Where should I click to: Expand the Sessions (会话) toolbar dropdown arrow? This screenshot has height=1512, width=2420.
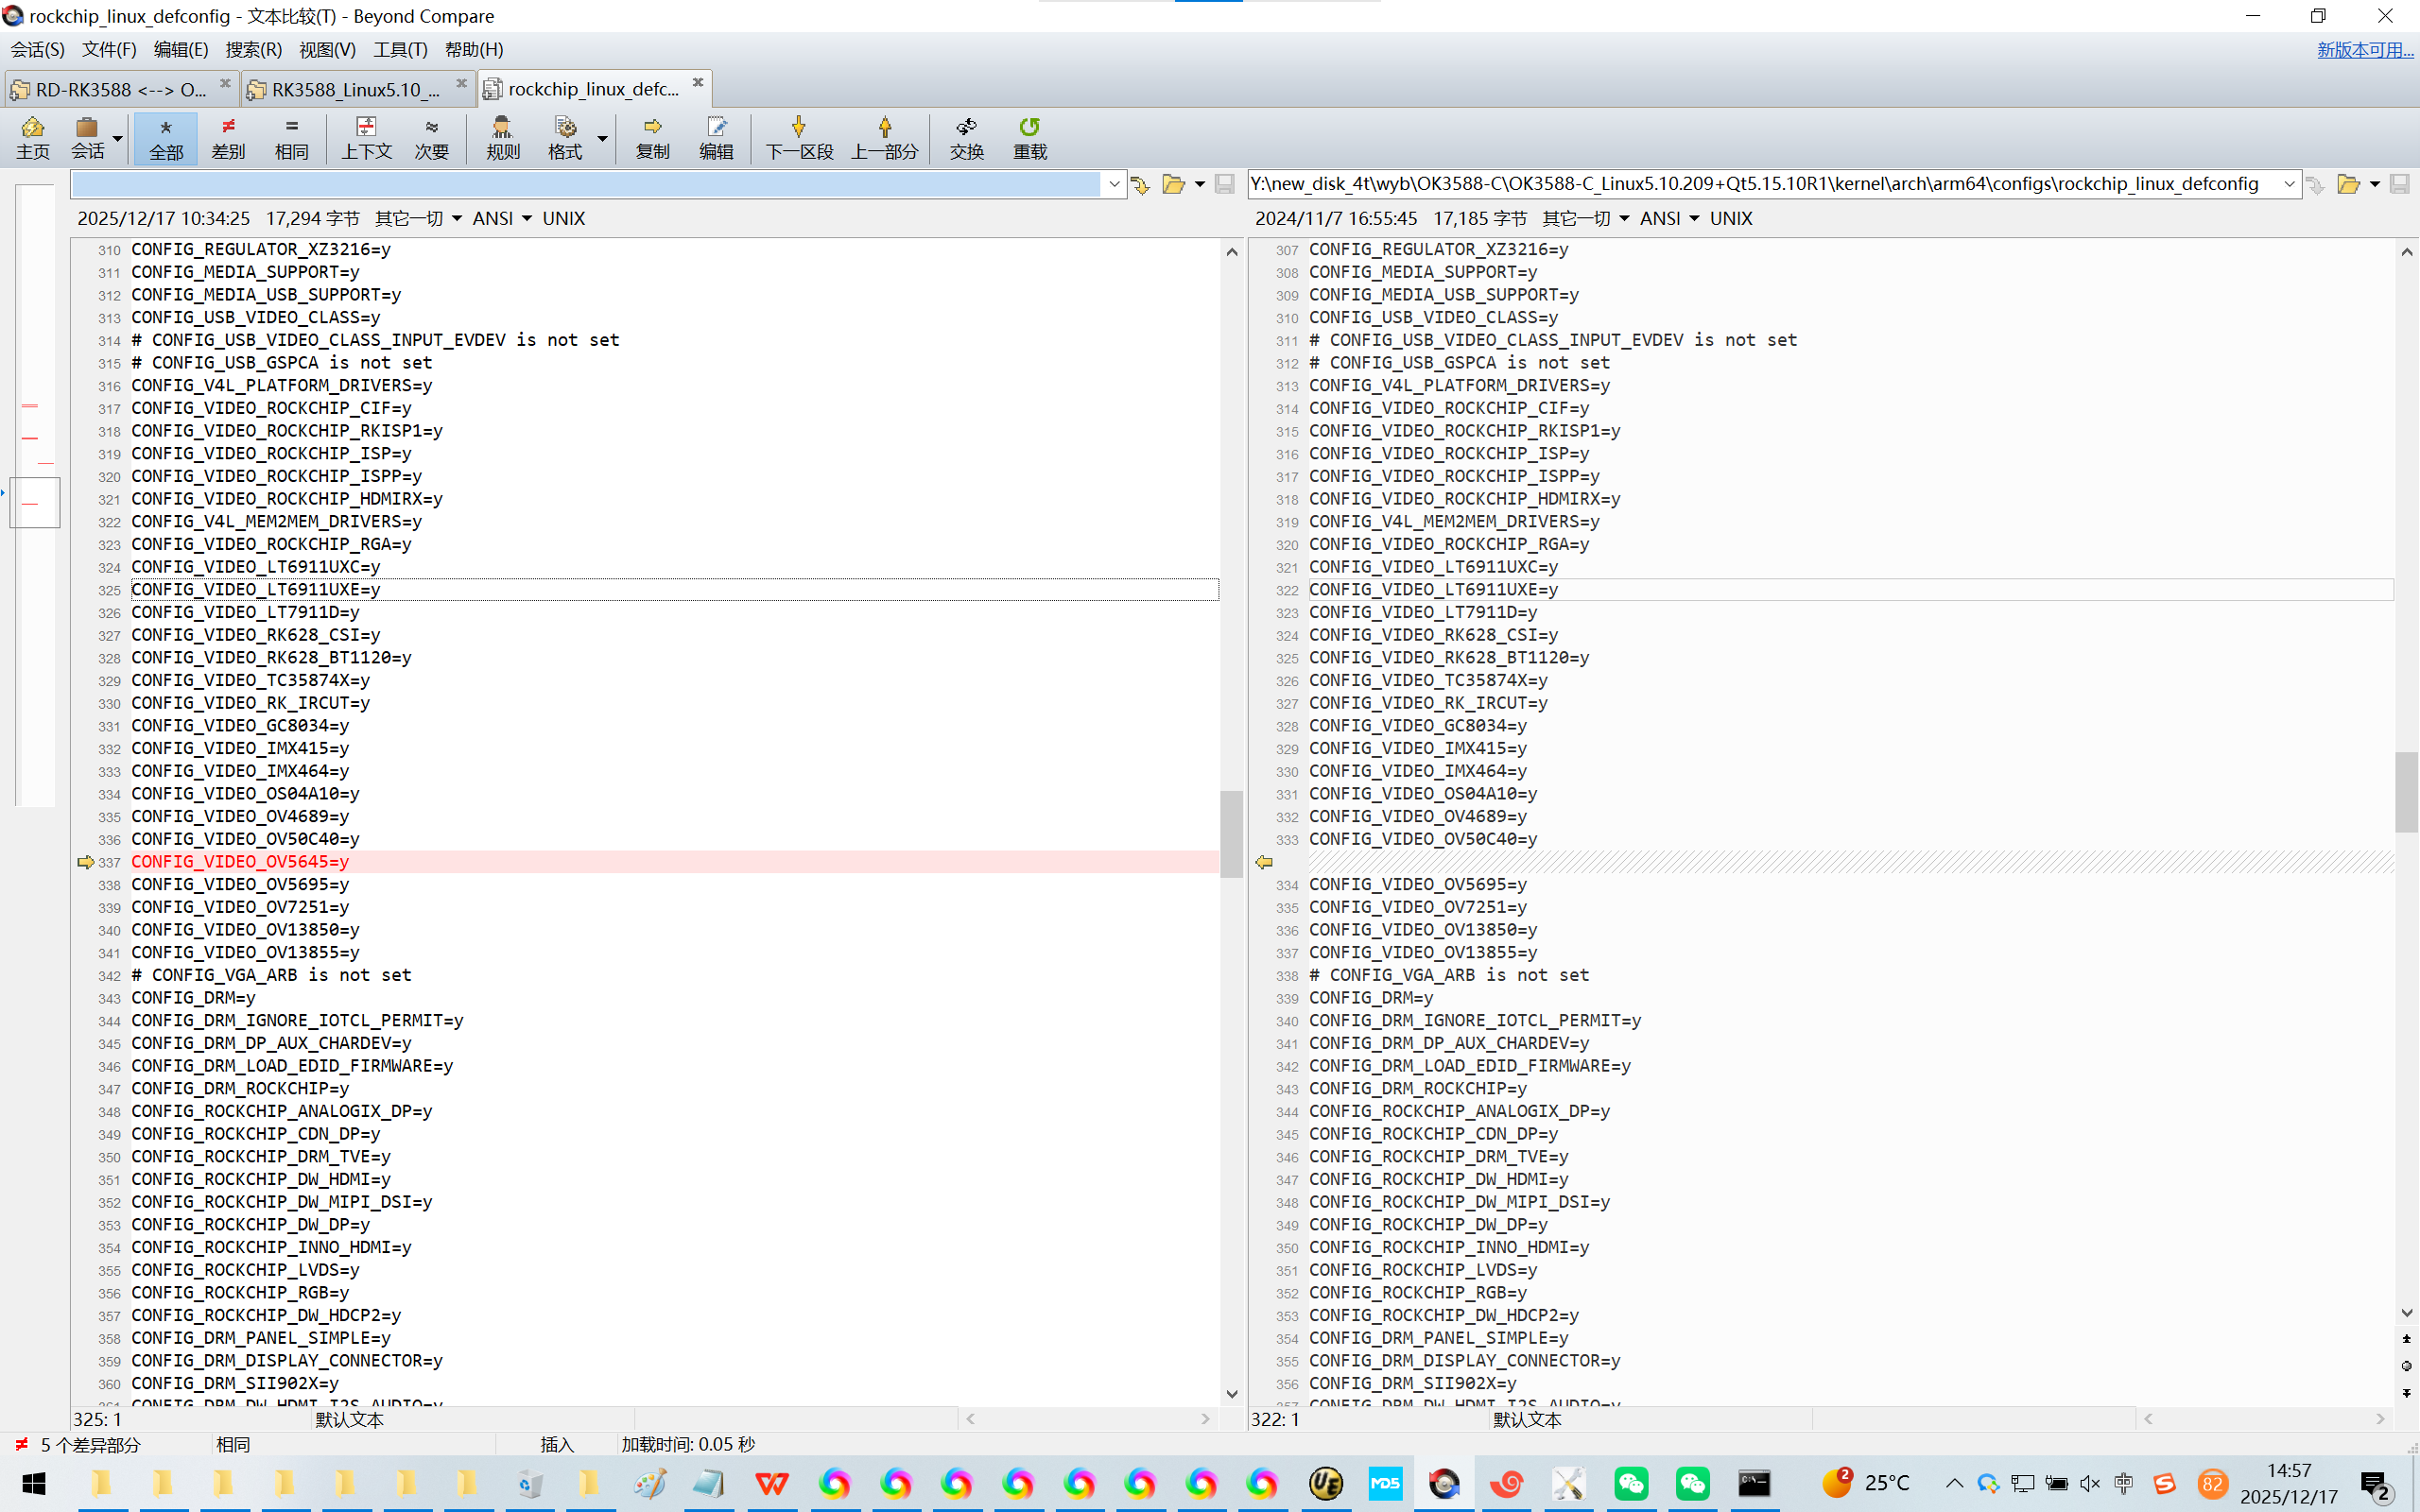118,138
